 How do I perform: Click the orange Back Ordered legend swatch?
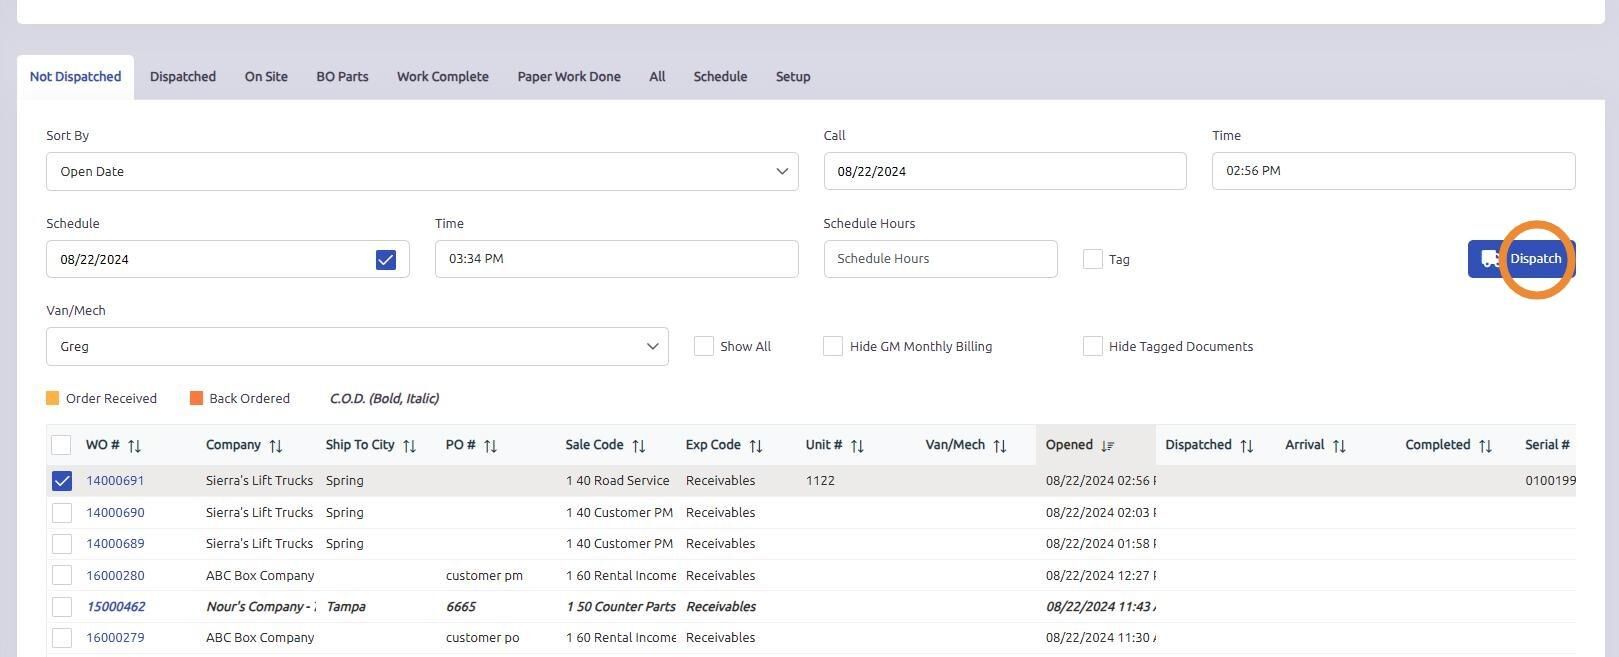point(196,398)
